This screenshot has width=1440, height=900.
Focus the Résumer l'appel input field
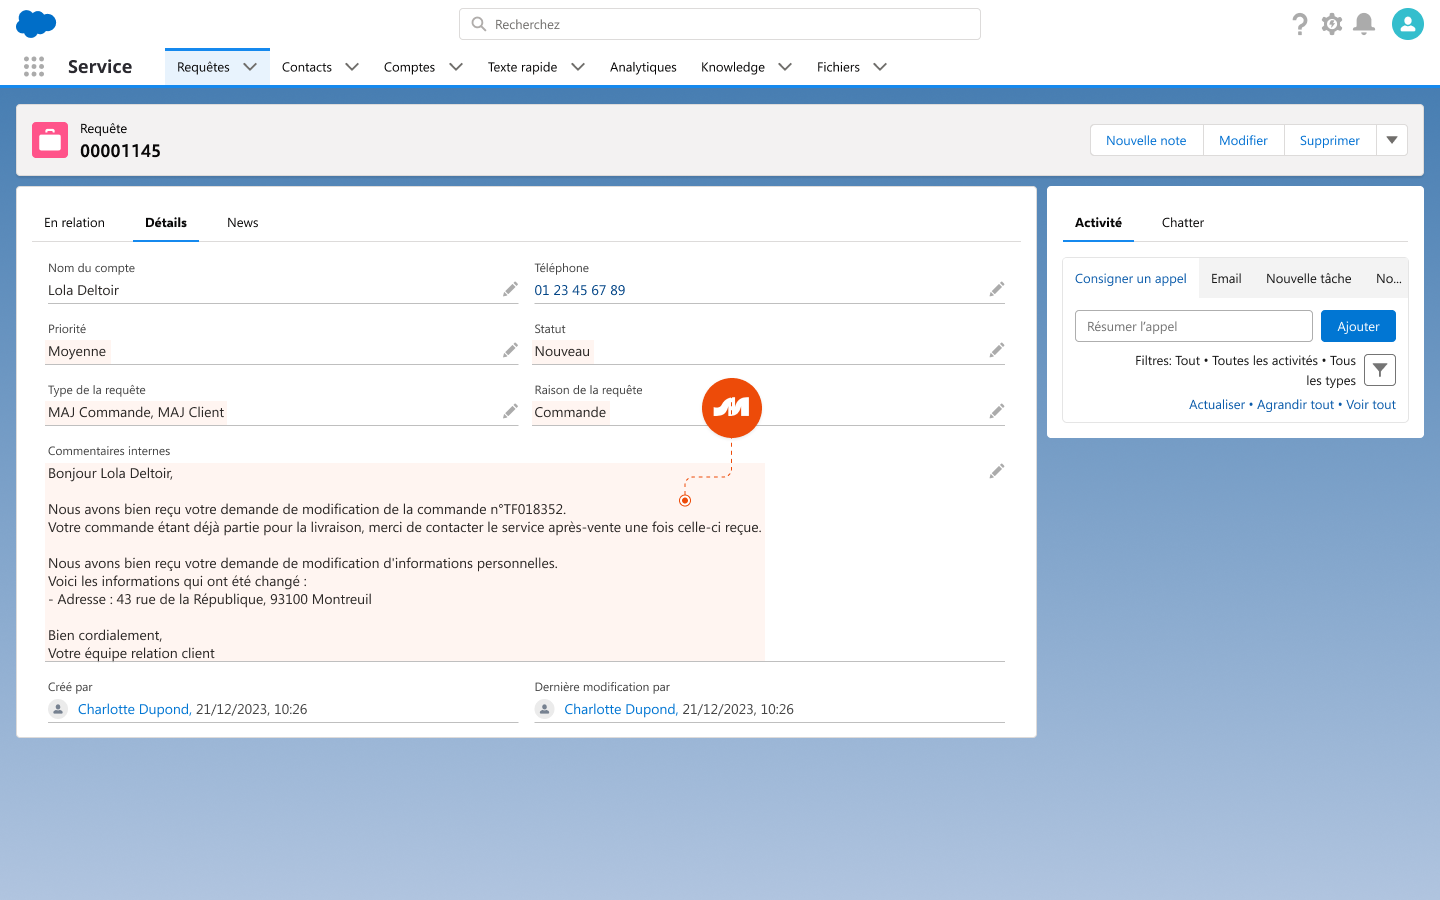tap(1194, 326)
